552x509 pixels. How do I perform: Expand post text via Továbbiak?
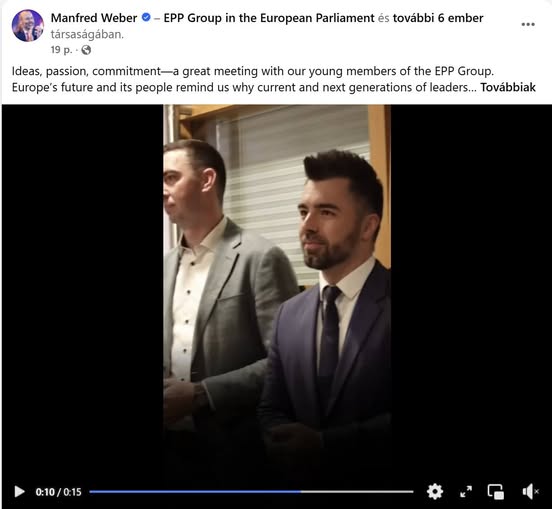[x=508, y=87]
